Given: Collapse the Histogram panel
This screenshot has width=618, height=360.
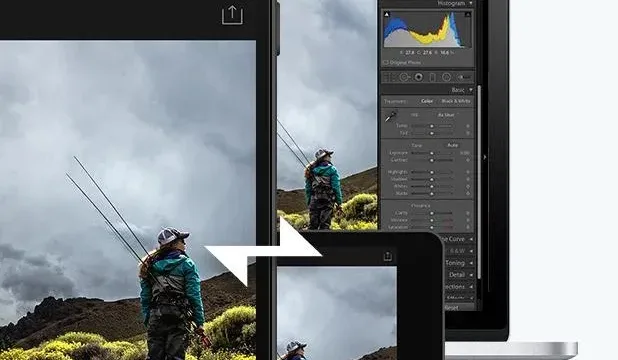Looking at the screenshot, I should 471,3.
